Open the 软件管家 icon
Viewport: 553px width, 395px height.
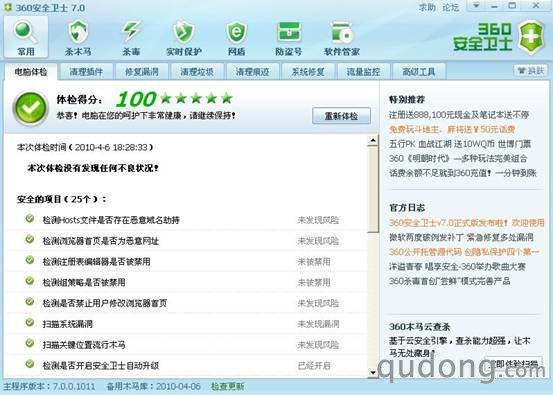342,32
